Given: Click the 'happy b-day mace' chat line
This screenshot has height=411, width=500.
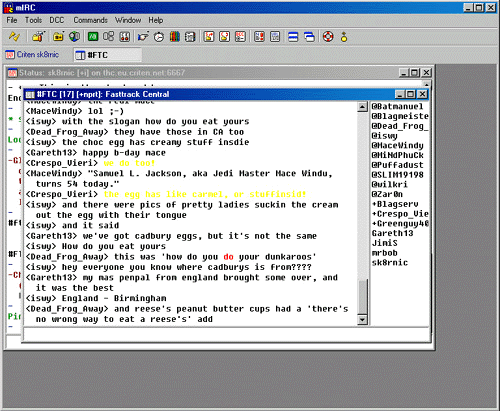Looking at the screenshot, I should click(124, 153).
